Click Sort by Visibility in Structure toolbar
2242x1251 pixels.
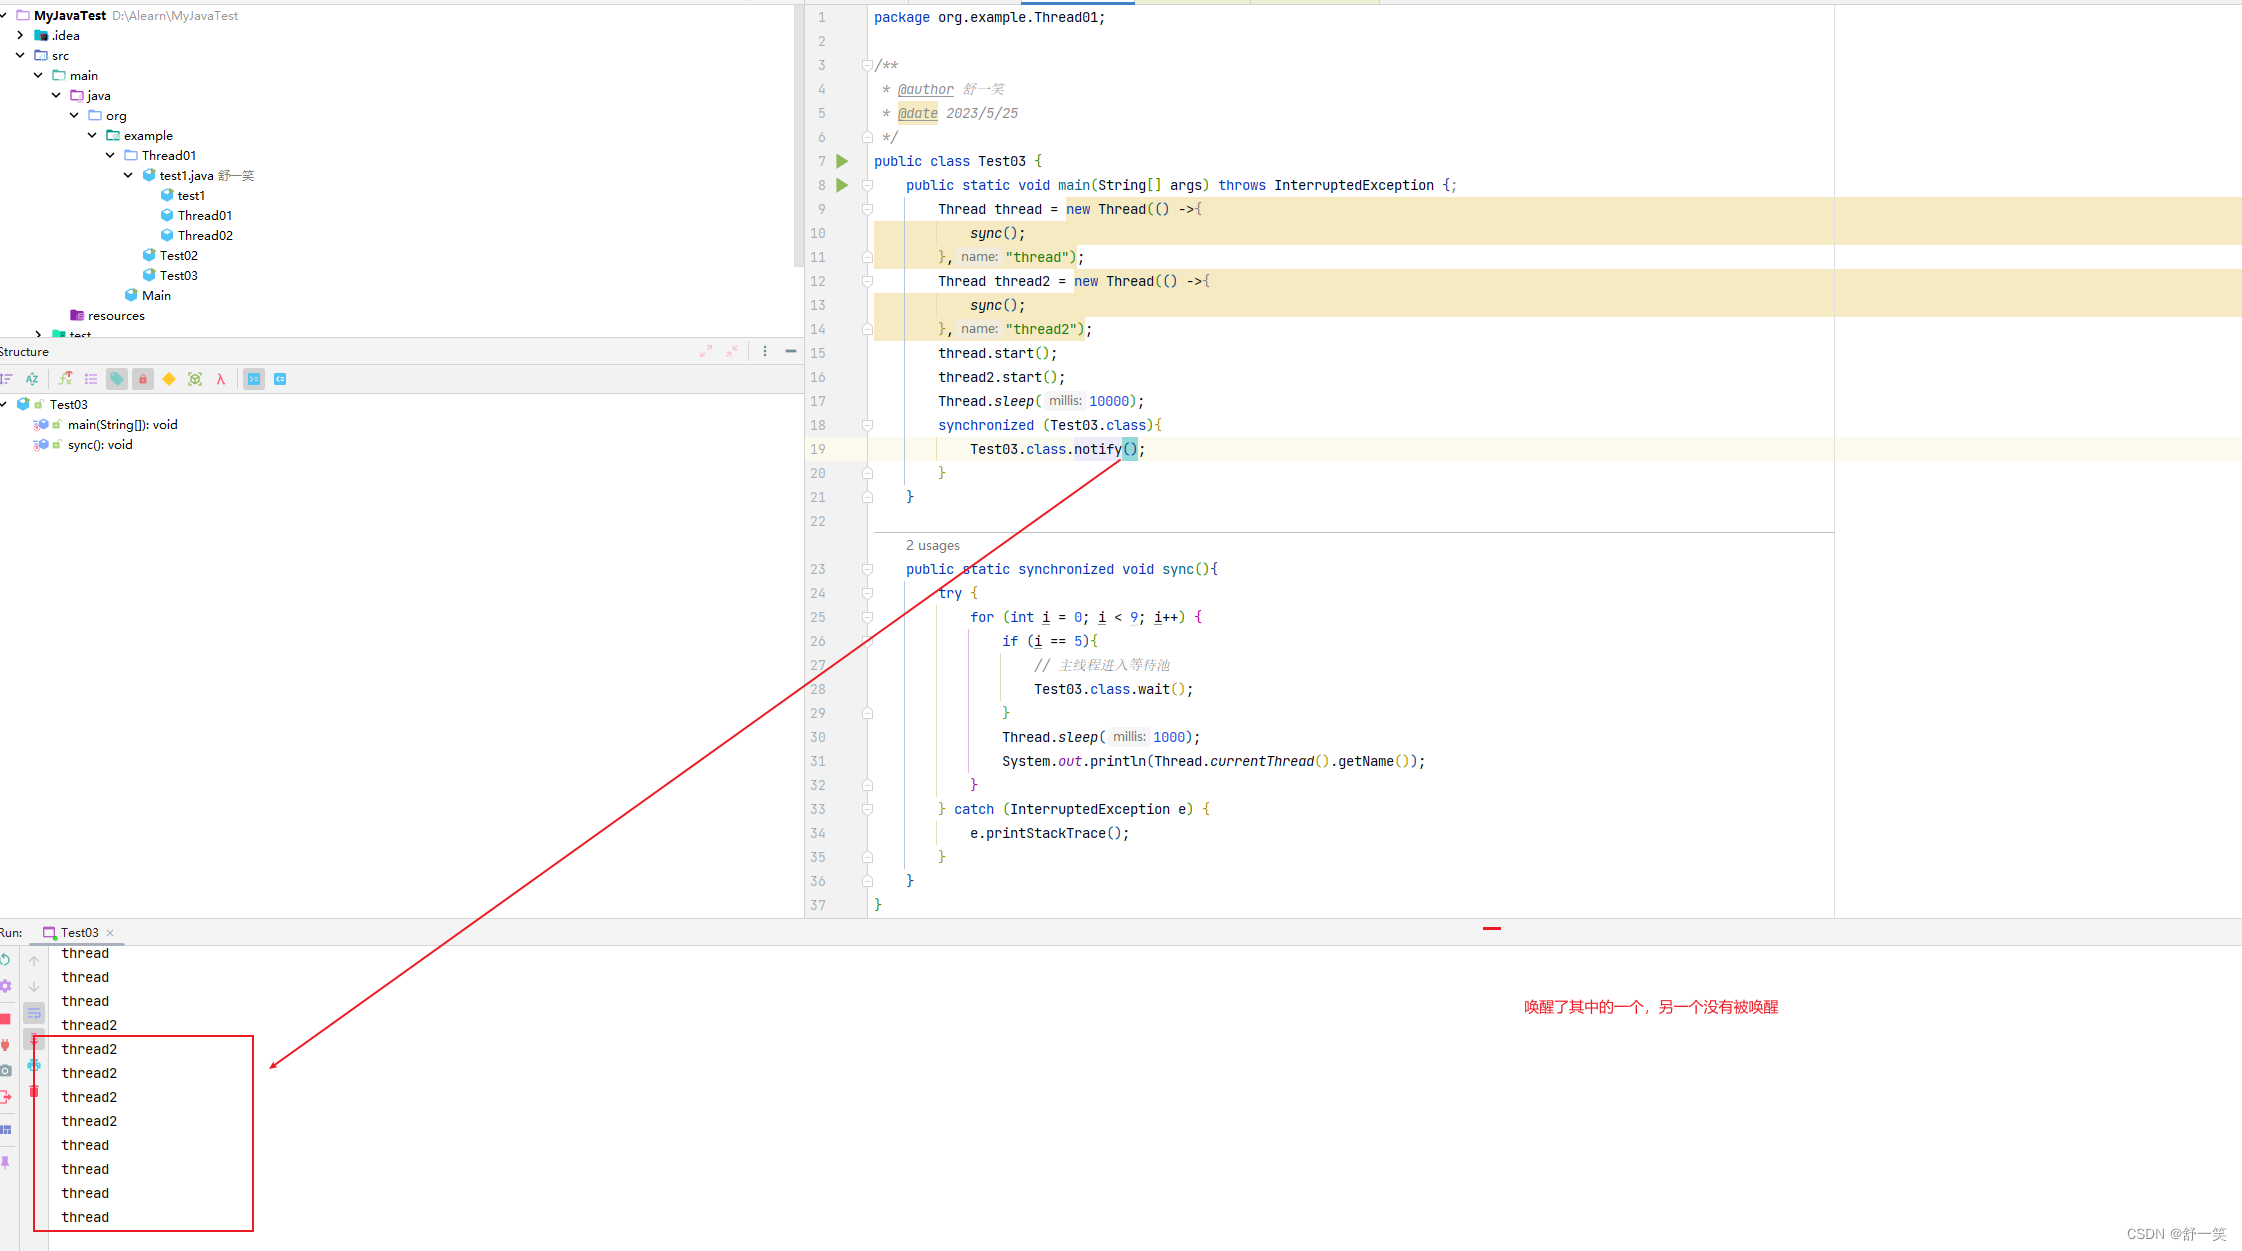6,379
